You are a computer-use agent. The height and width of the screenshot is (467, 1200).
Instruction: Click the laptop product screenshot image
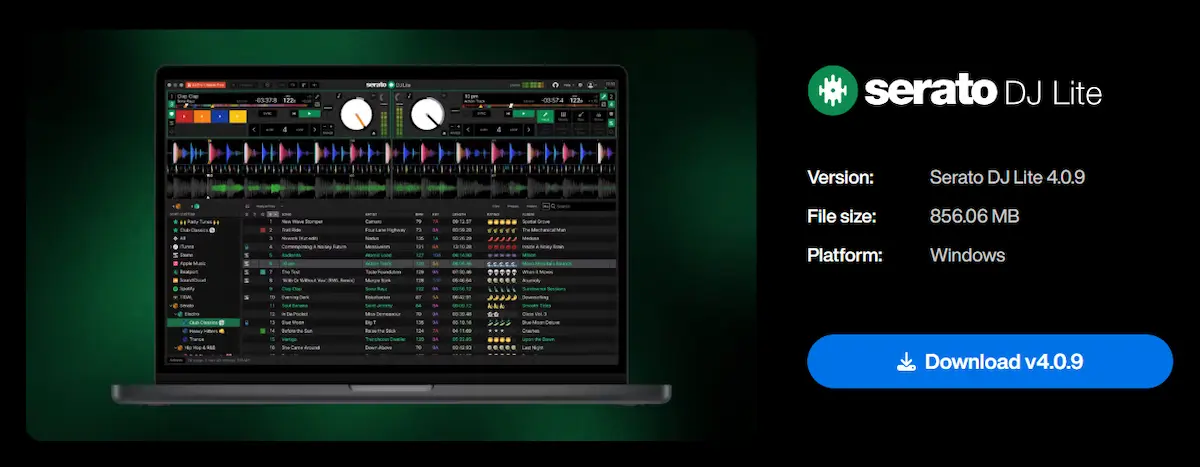(391, 235)
